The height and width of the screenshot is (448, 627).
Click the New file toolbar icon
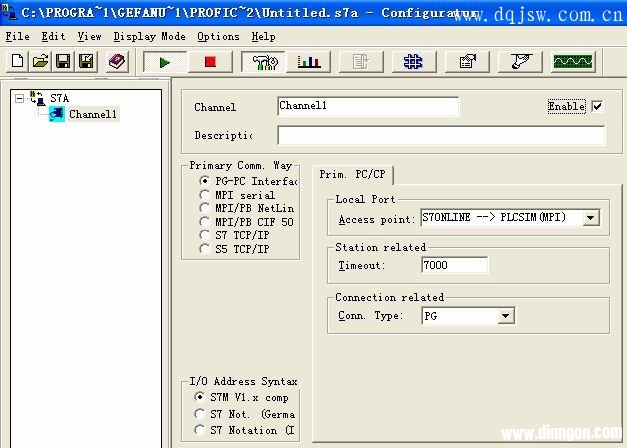click(x=17, y=62)
